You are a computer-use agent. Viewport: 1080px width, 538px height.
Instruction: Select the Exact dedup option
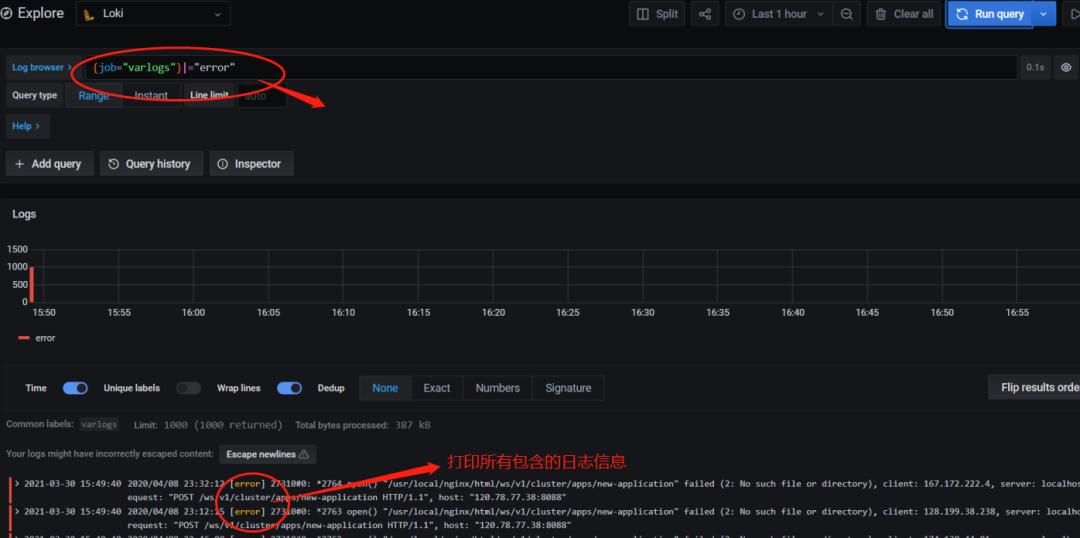tap(436, 388)
